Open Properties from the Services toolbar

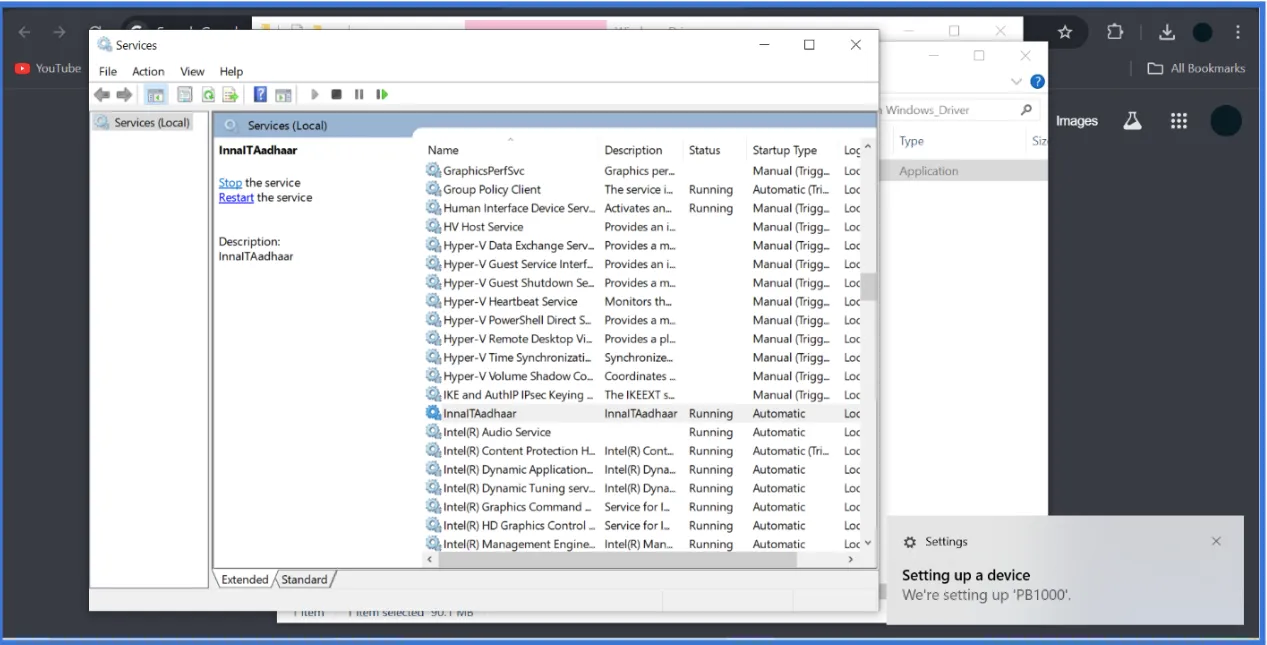click(185, 94)
